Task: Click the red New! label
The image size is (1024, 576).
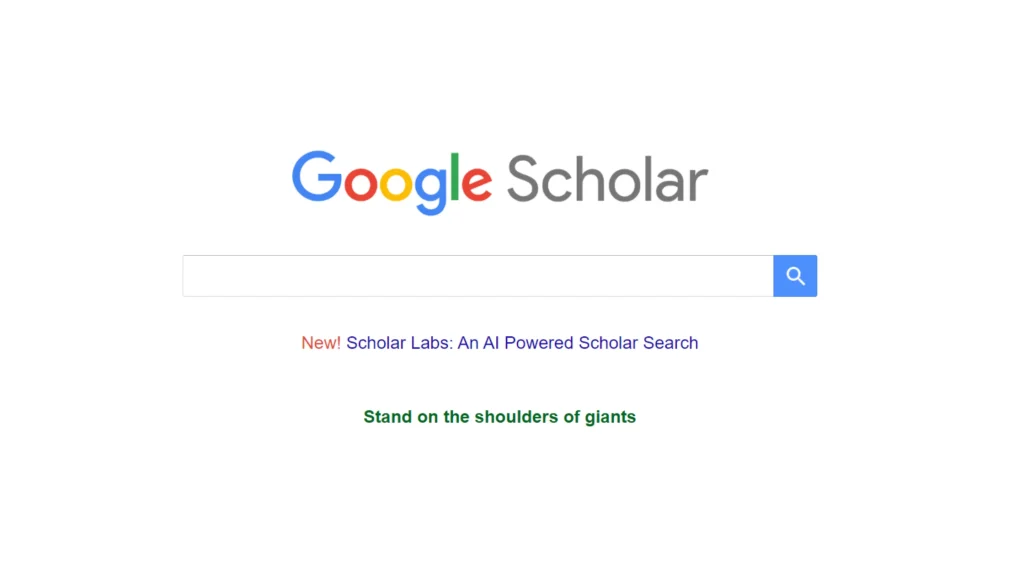Action: pos(320,343)
